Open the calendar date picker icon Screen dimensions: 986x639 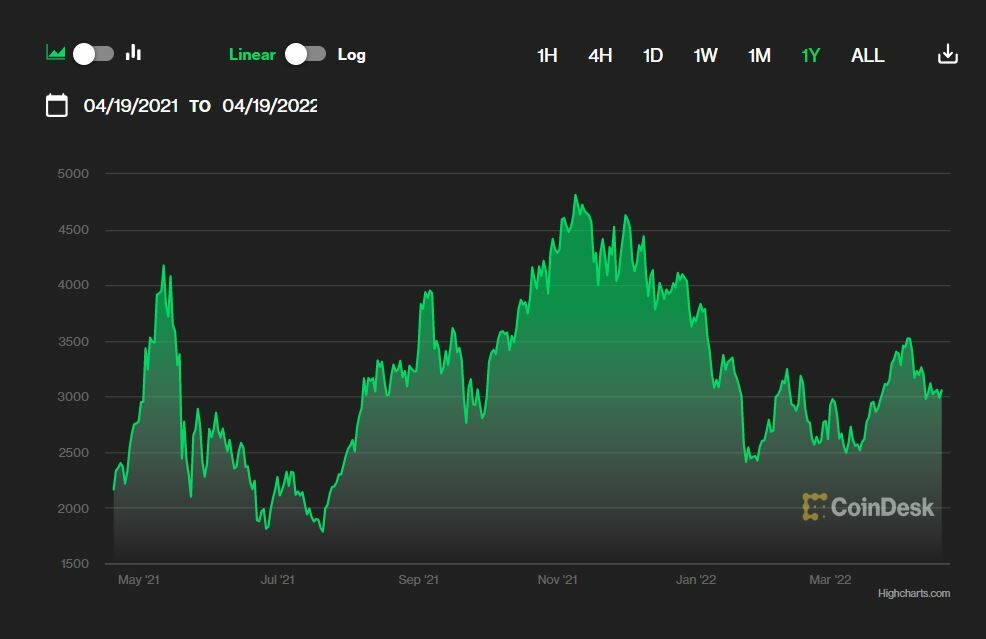(57, 105)
